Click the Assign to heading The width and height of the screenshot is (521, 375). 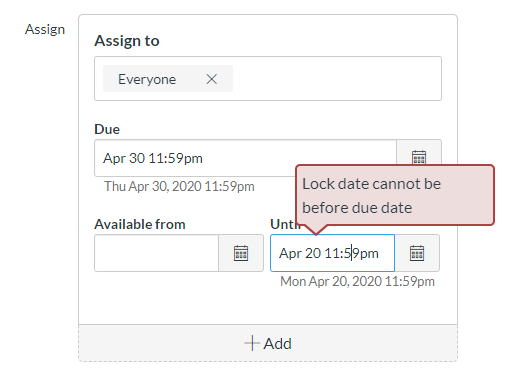(127, 41)
